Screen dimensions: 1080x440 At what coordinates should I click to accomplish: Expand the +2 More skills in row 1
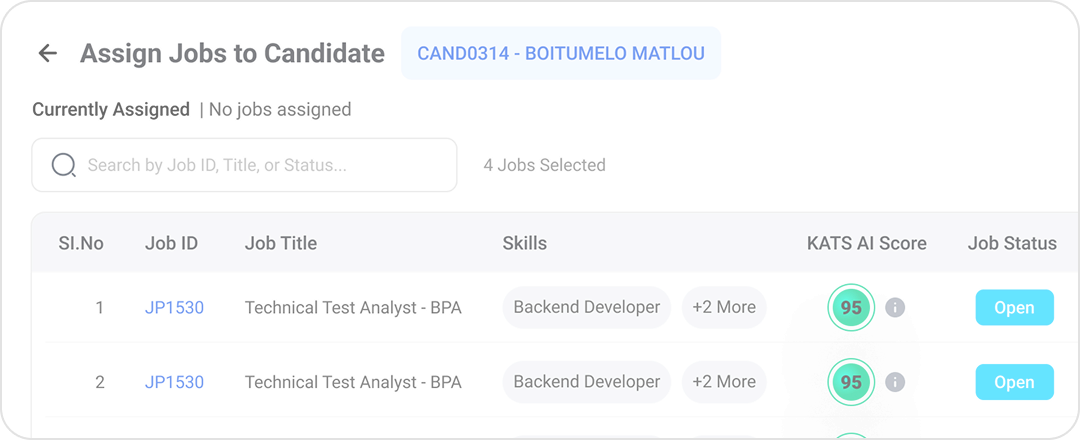(x=724, y=307)
